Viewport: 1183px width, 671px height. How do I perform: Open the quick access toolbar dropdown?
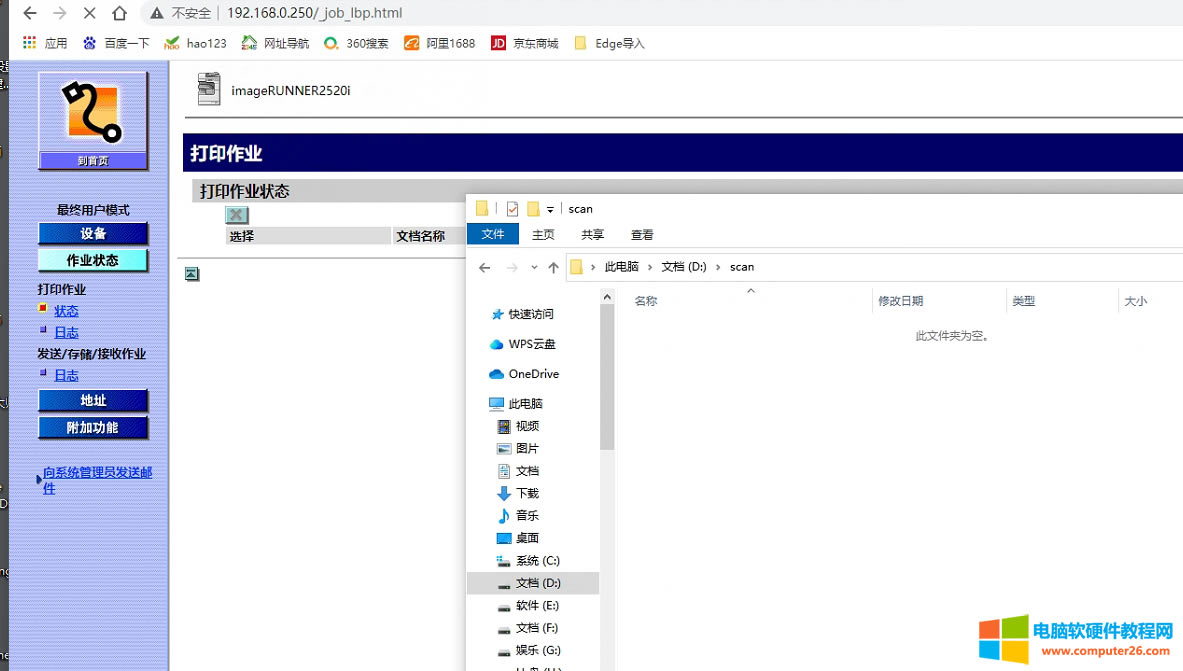pyautogui.click(x=550, y=209)
